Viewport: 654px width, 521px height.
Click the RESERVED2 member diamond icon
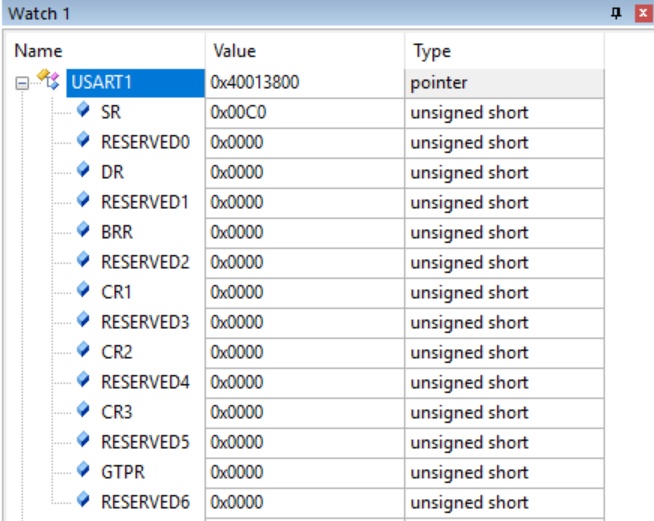[x=83, y=260]
